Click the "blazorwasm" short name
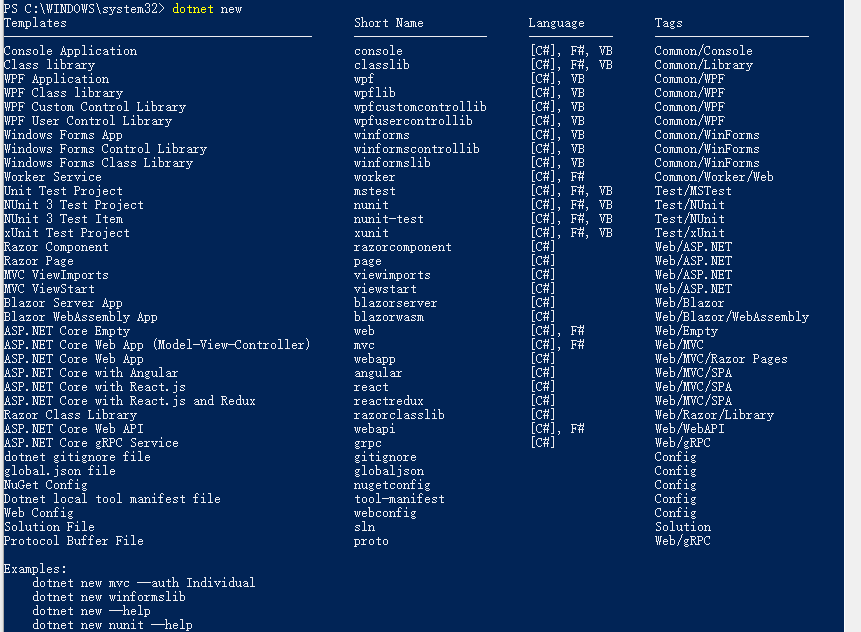The height and width of the screenshot is (632, 861). tap(389, 317)
